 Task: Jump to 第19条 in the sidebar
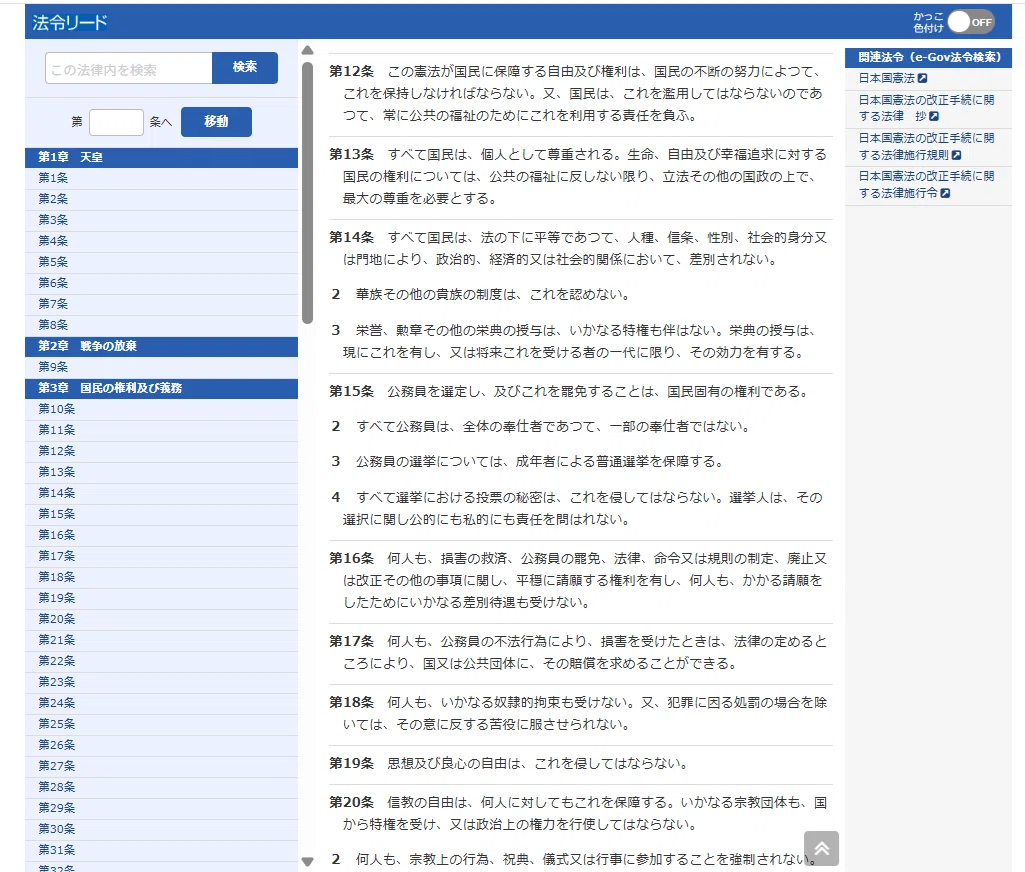[x=161, y=597]
